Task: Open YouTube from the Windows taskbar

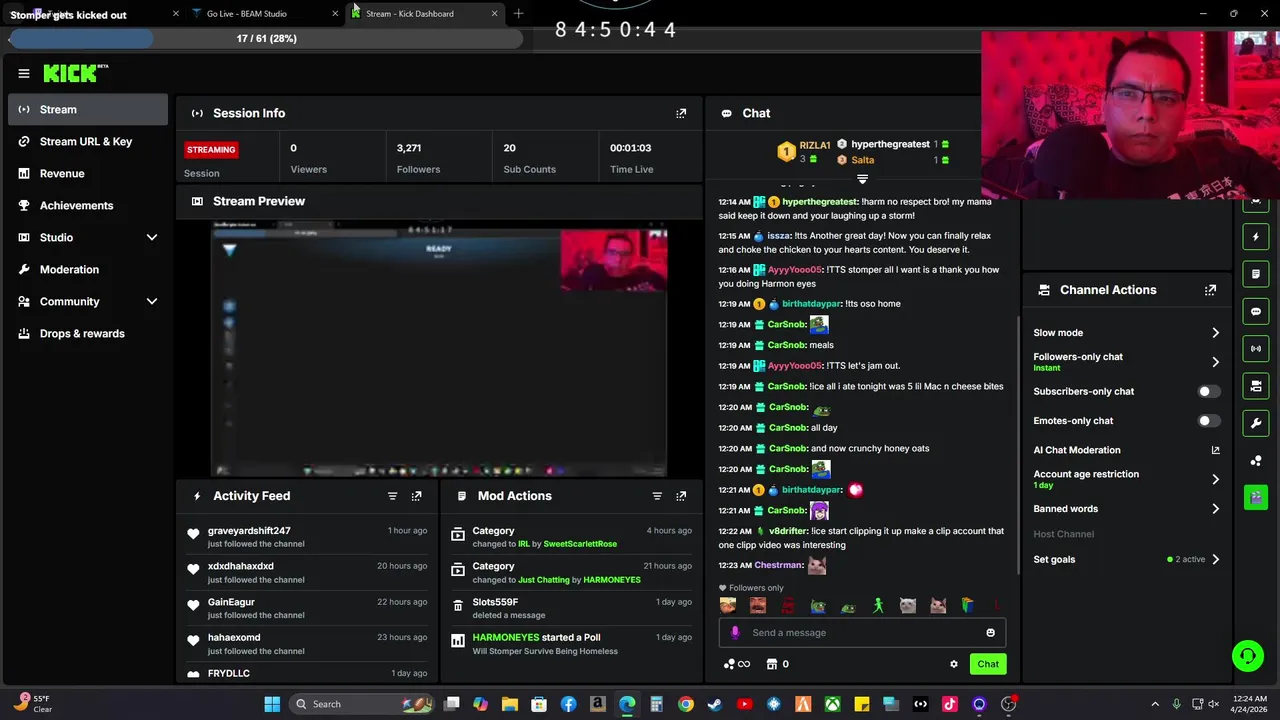Action: pyautogui.click(x=744, y=704)
